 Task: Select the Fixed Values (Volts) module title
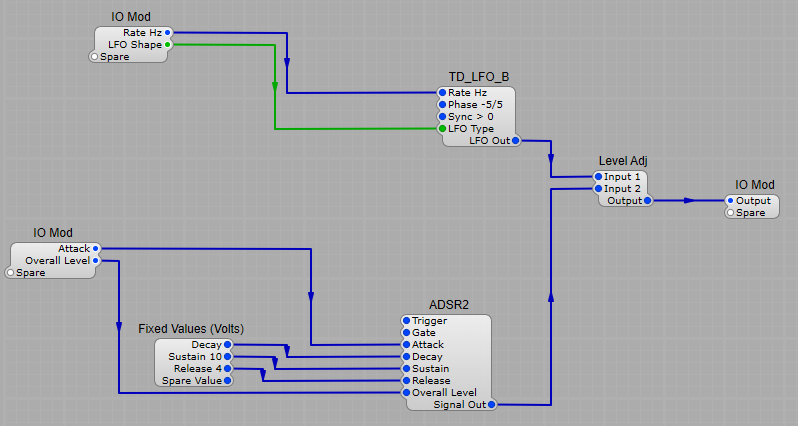191,329
